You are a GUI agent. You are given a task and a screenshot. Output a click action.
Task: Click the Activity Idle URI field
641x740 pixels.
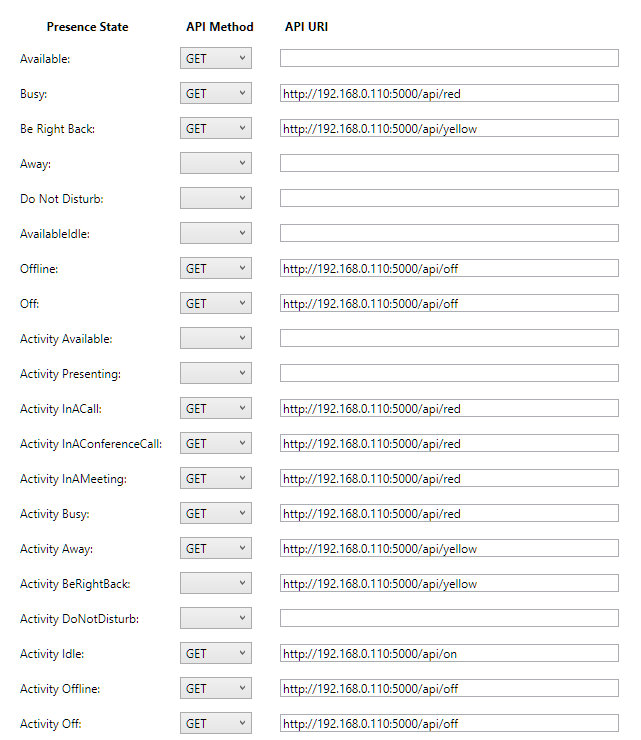click(449, 654)
